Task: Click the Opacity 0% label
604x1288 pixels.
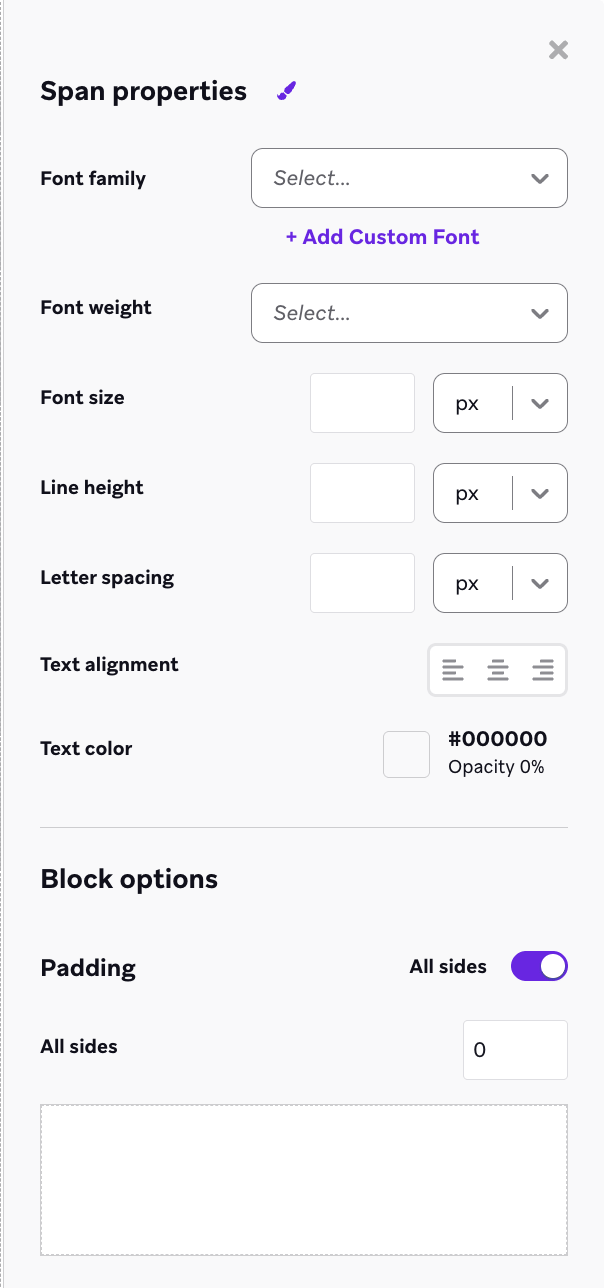Action: (495, 766)
